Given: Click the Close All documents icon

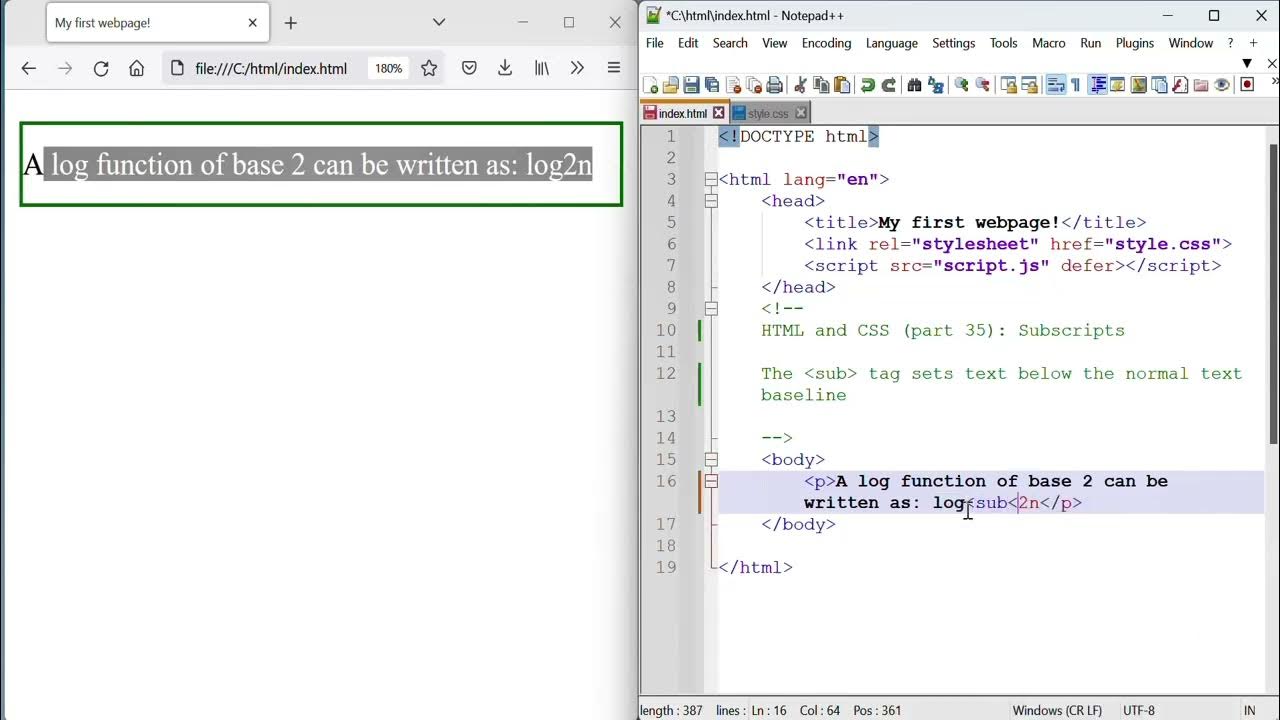Looking at the screenshot, I should click(754, 85).
